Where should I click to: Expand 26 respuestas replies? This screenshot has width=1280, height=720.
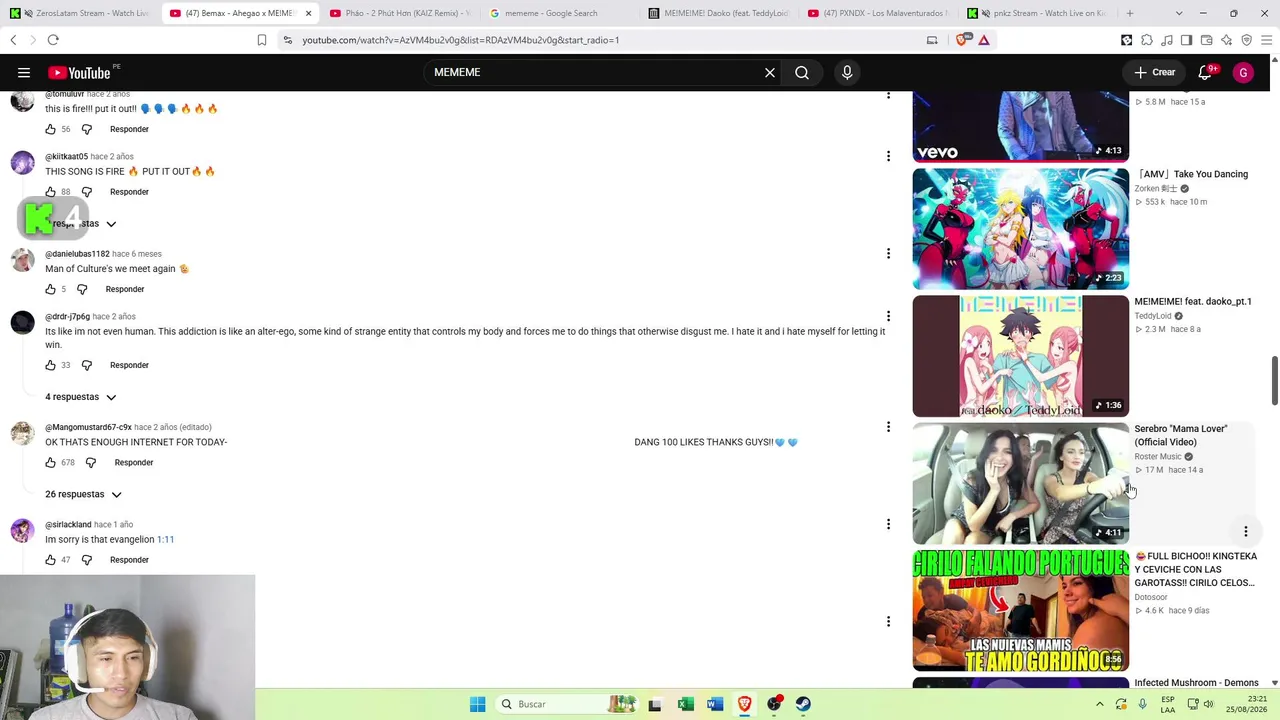83,494
